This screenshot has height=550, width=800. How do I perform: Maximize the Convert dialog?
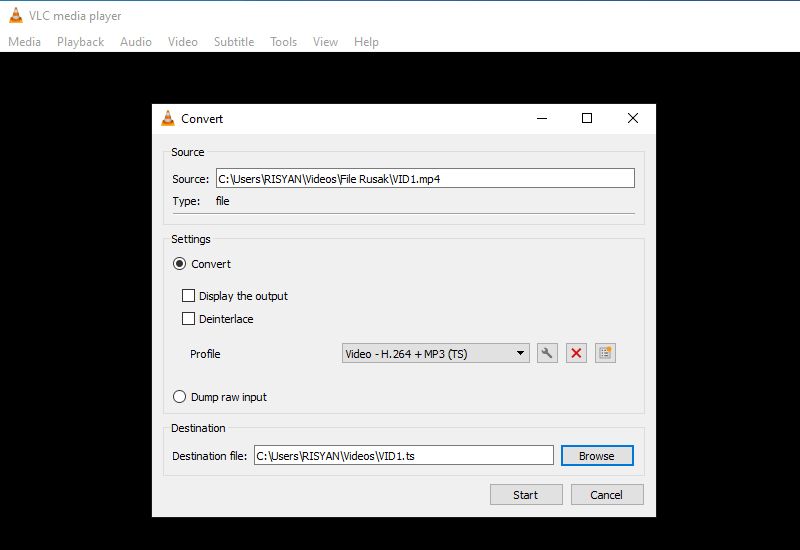[587, 118]
